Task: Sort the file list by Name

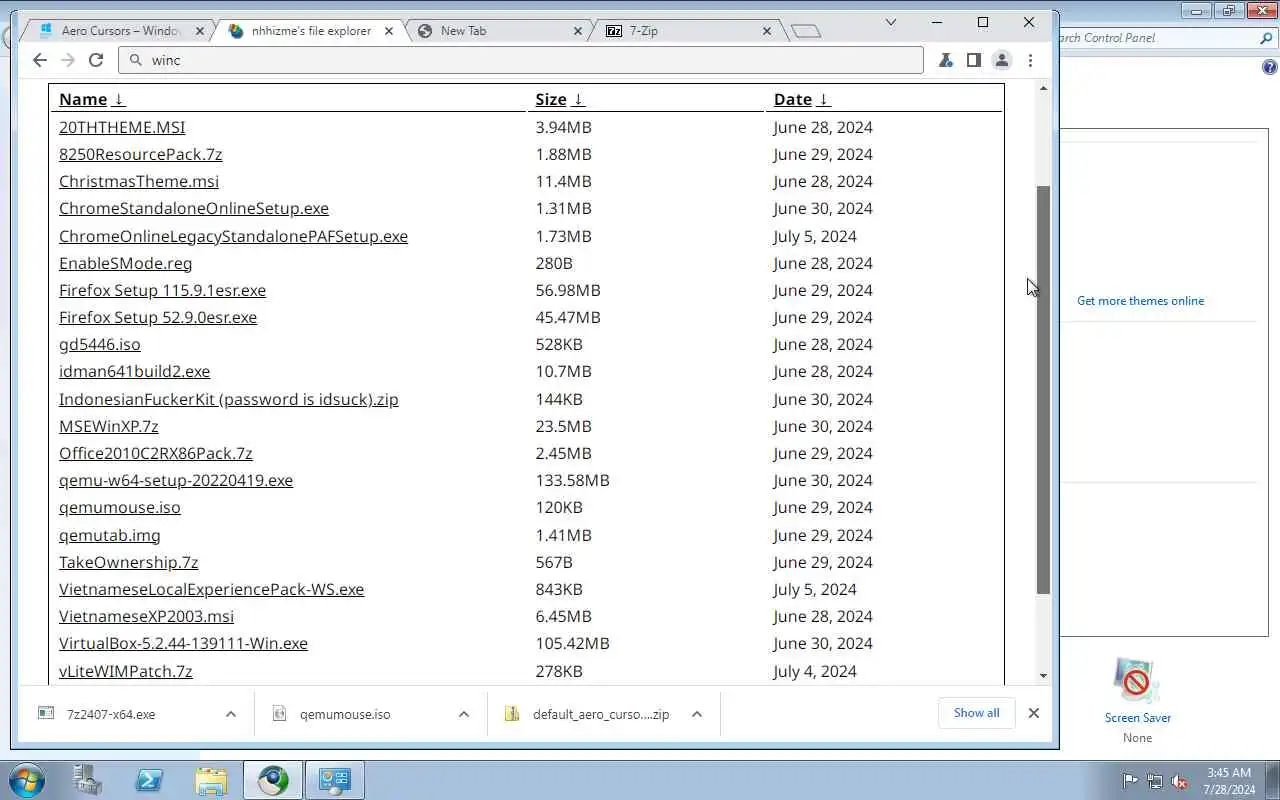Action: point(92,99)
